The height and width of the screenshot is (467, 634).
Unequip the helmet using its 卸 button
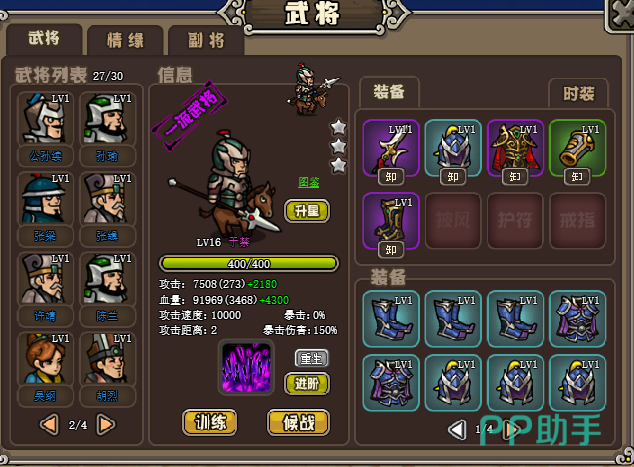pyautogui.click(x=453, y=177)
